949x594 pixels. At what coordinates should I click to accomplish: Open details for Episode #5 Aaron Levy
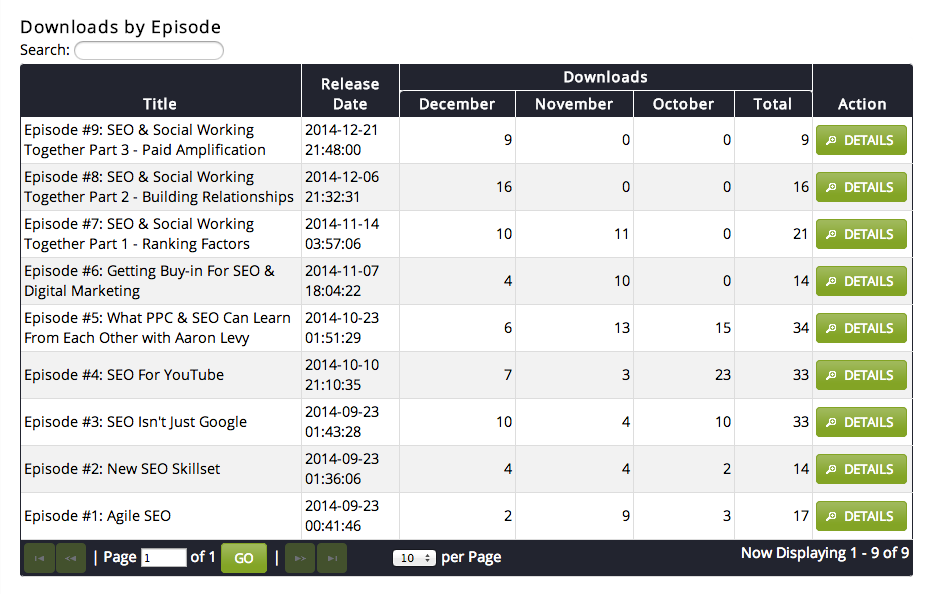[x=861, y=329]
